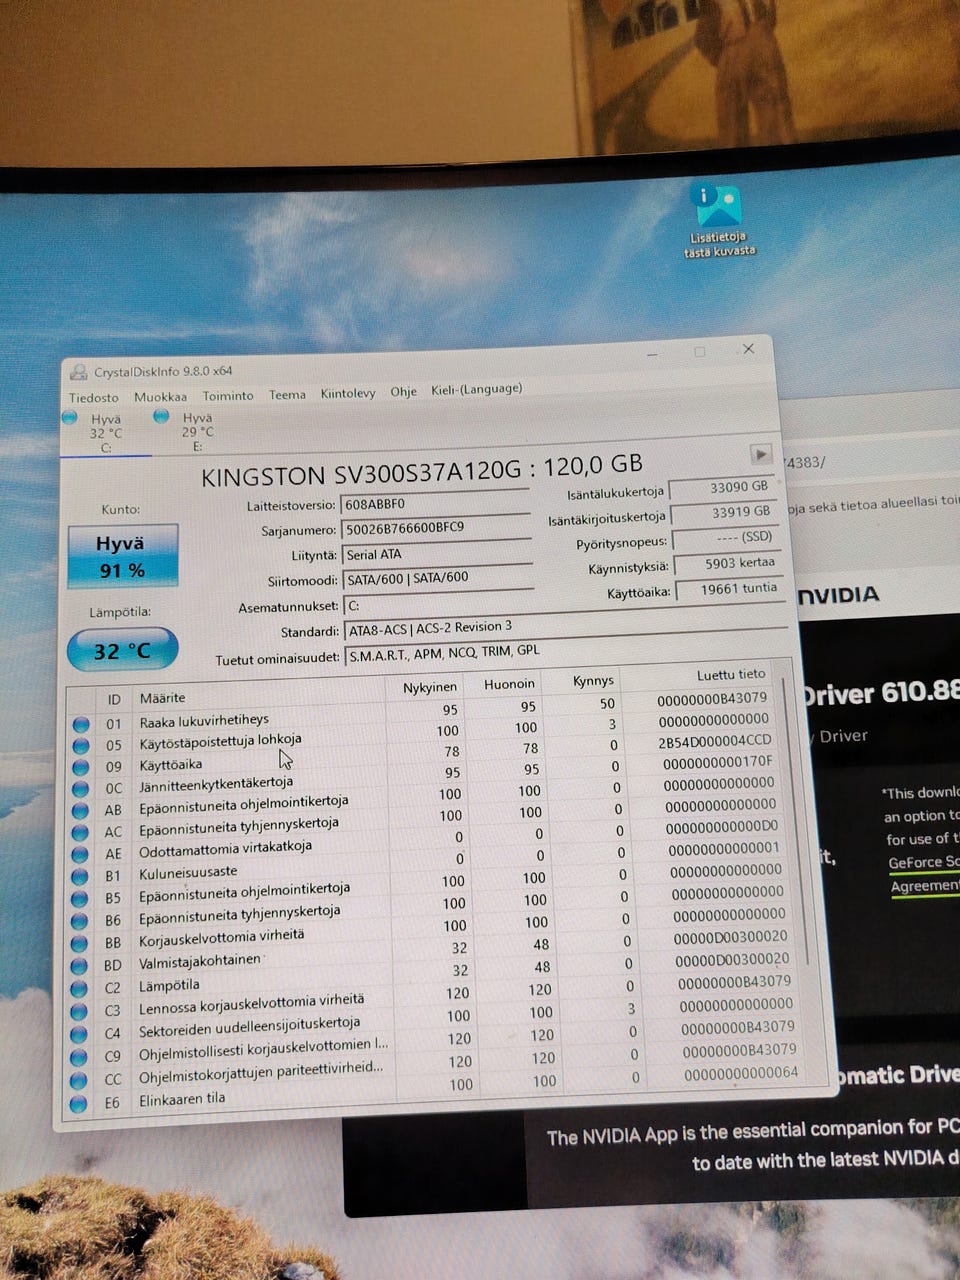The height and width of the screenshot is (1280, 960).
Task: Open the Tiedosto menu
Action: pos(93,397)
